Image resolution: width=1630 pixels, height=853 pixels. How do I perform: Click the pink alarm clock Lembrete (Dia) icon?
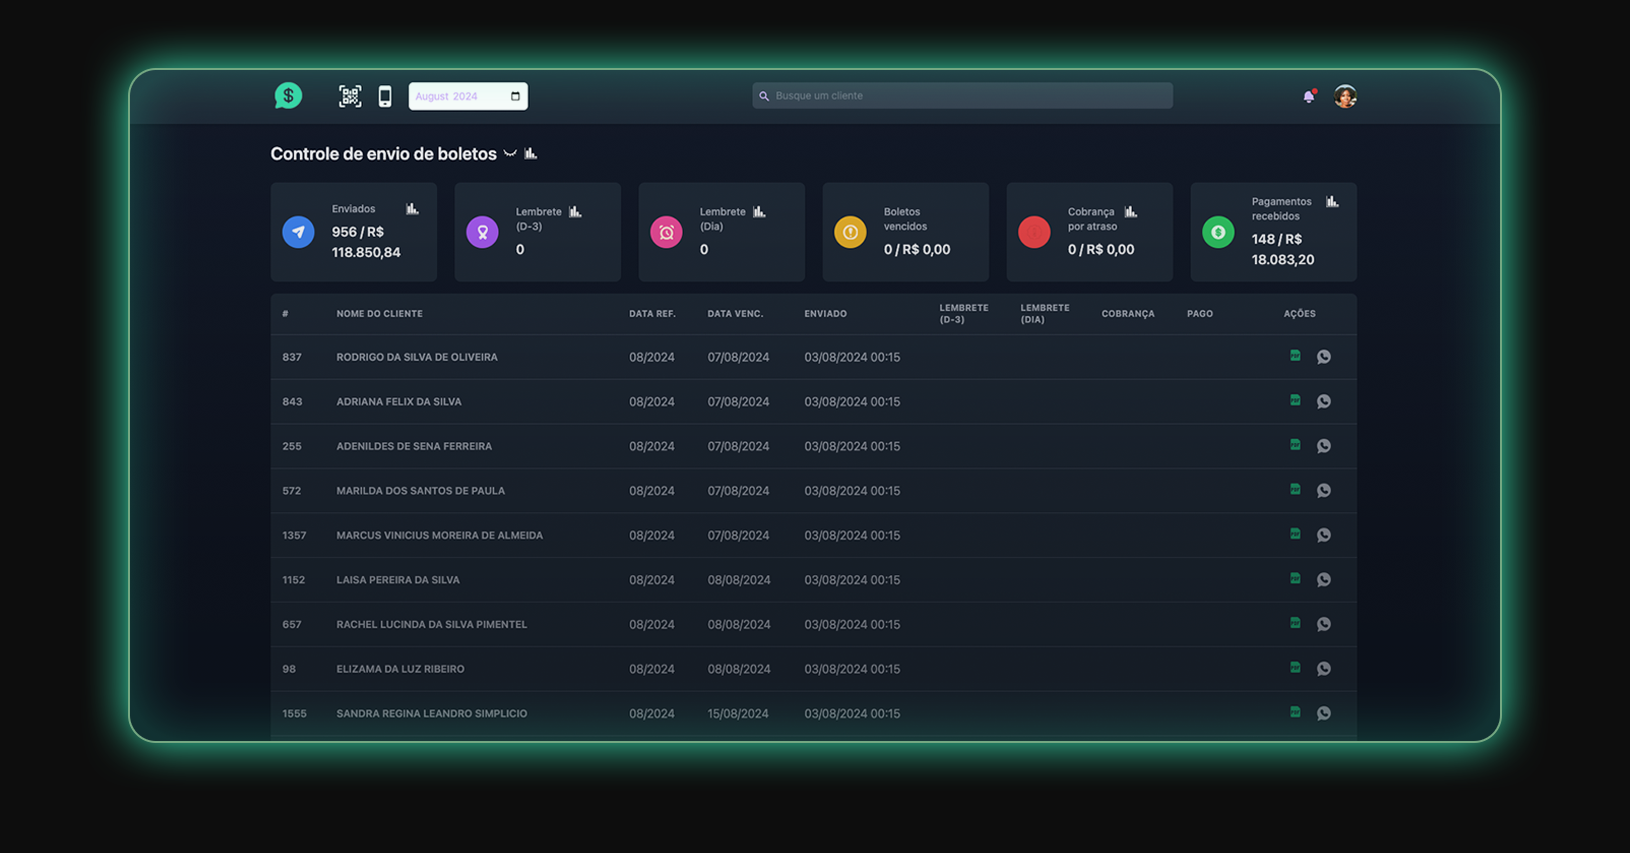click(666, 232)
